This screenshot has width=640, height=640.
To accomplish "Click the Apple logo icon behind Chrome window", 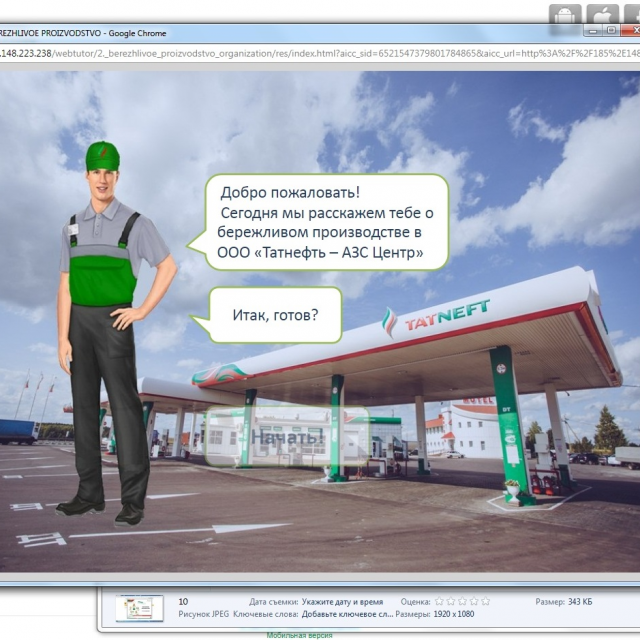I will [602, 16].
